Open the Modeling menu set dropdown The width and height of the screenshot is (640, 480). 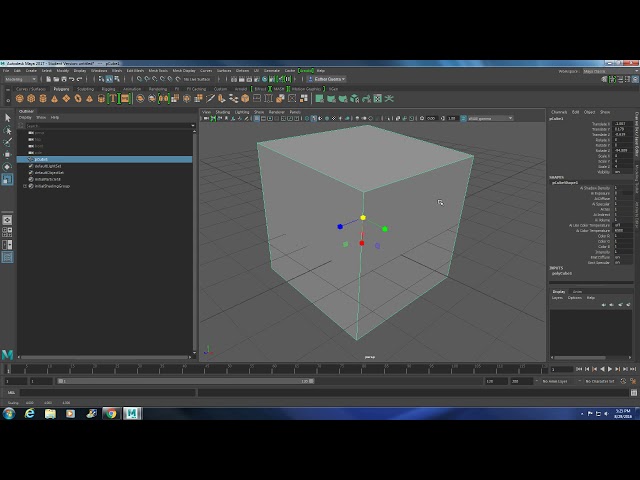point(20,79)
